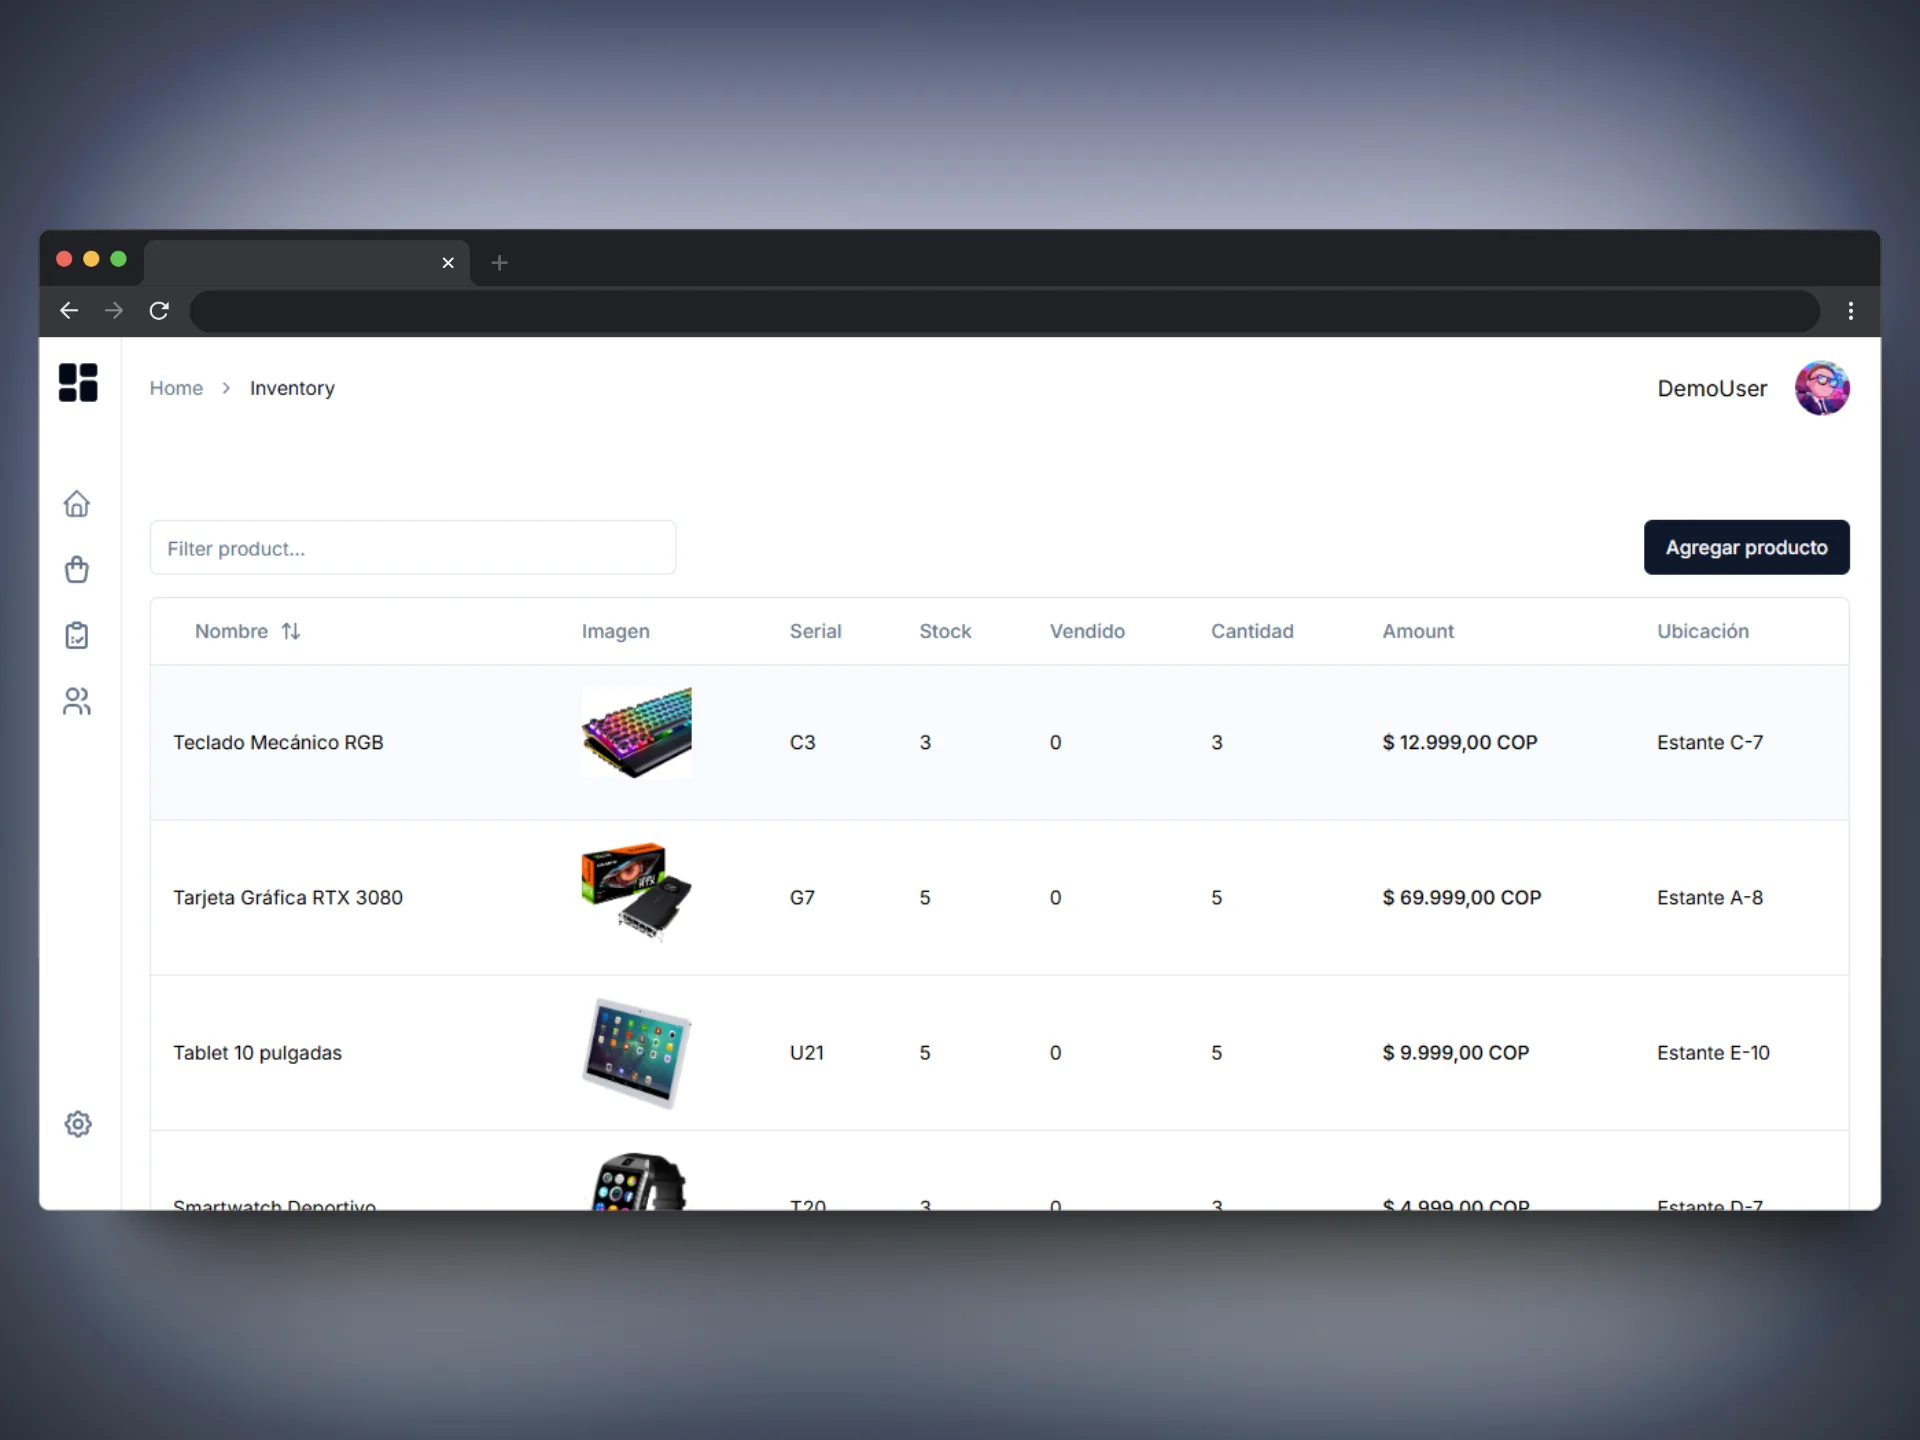View the RTX 3080 graphics card image
Screen dimensions: 1920x1440
point(636,891)
